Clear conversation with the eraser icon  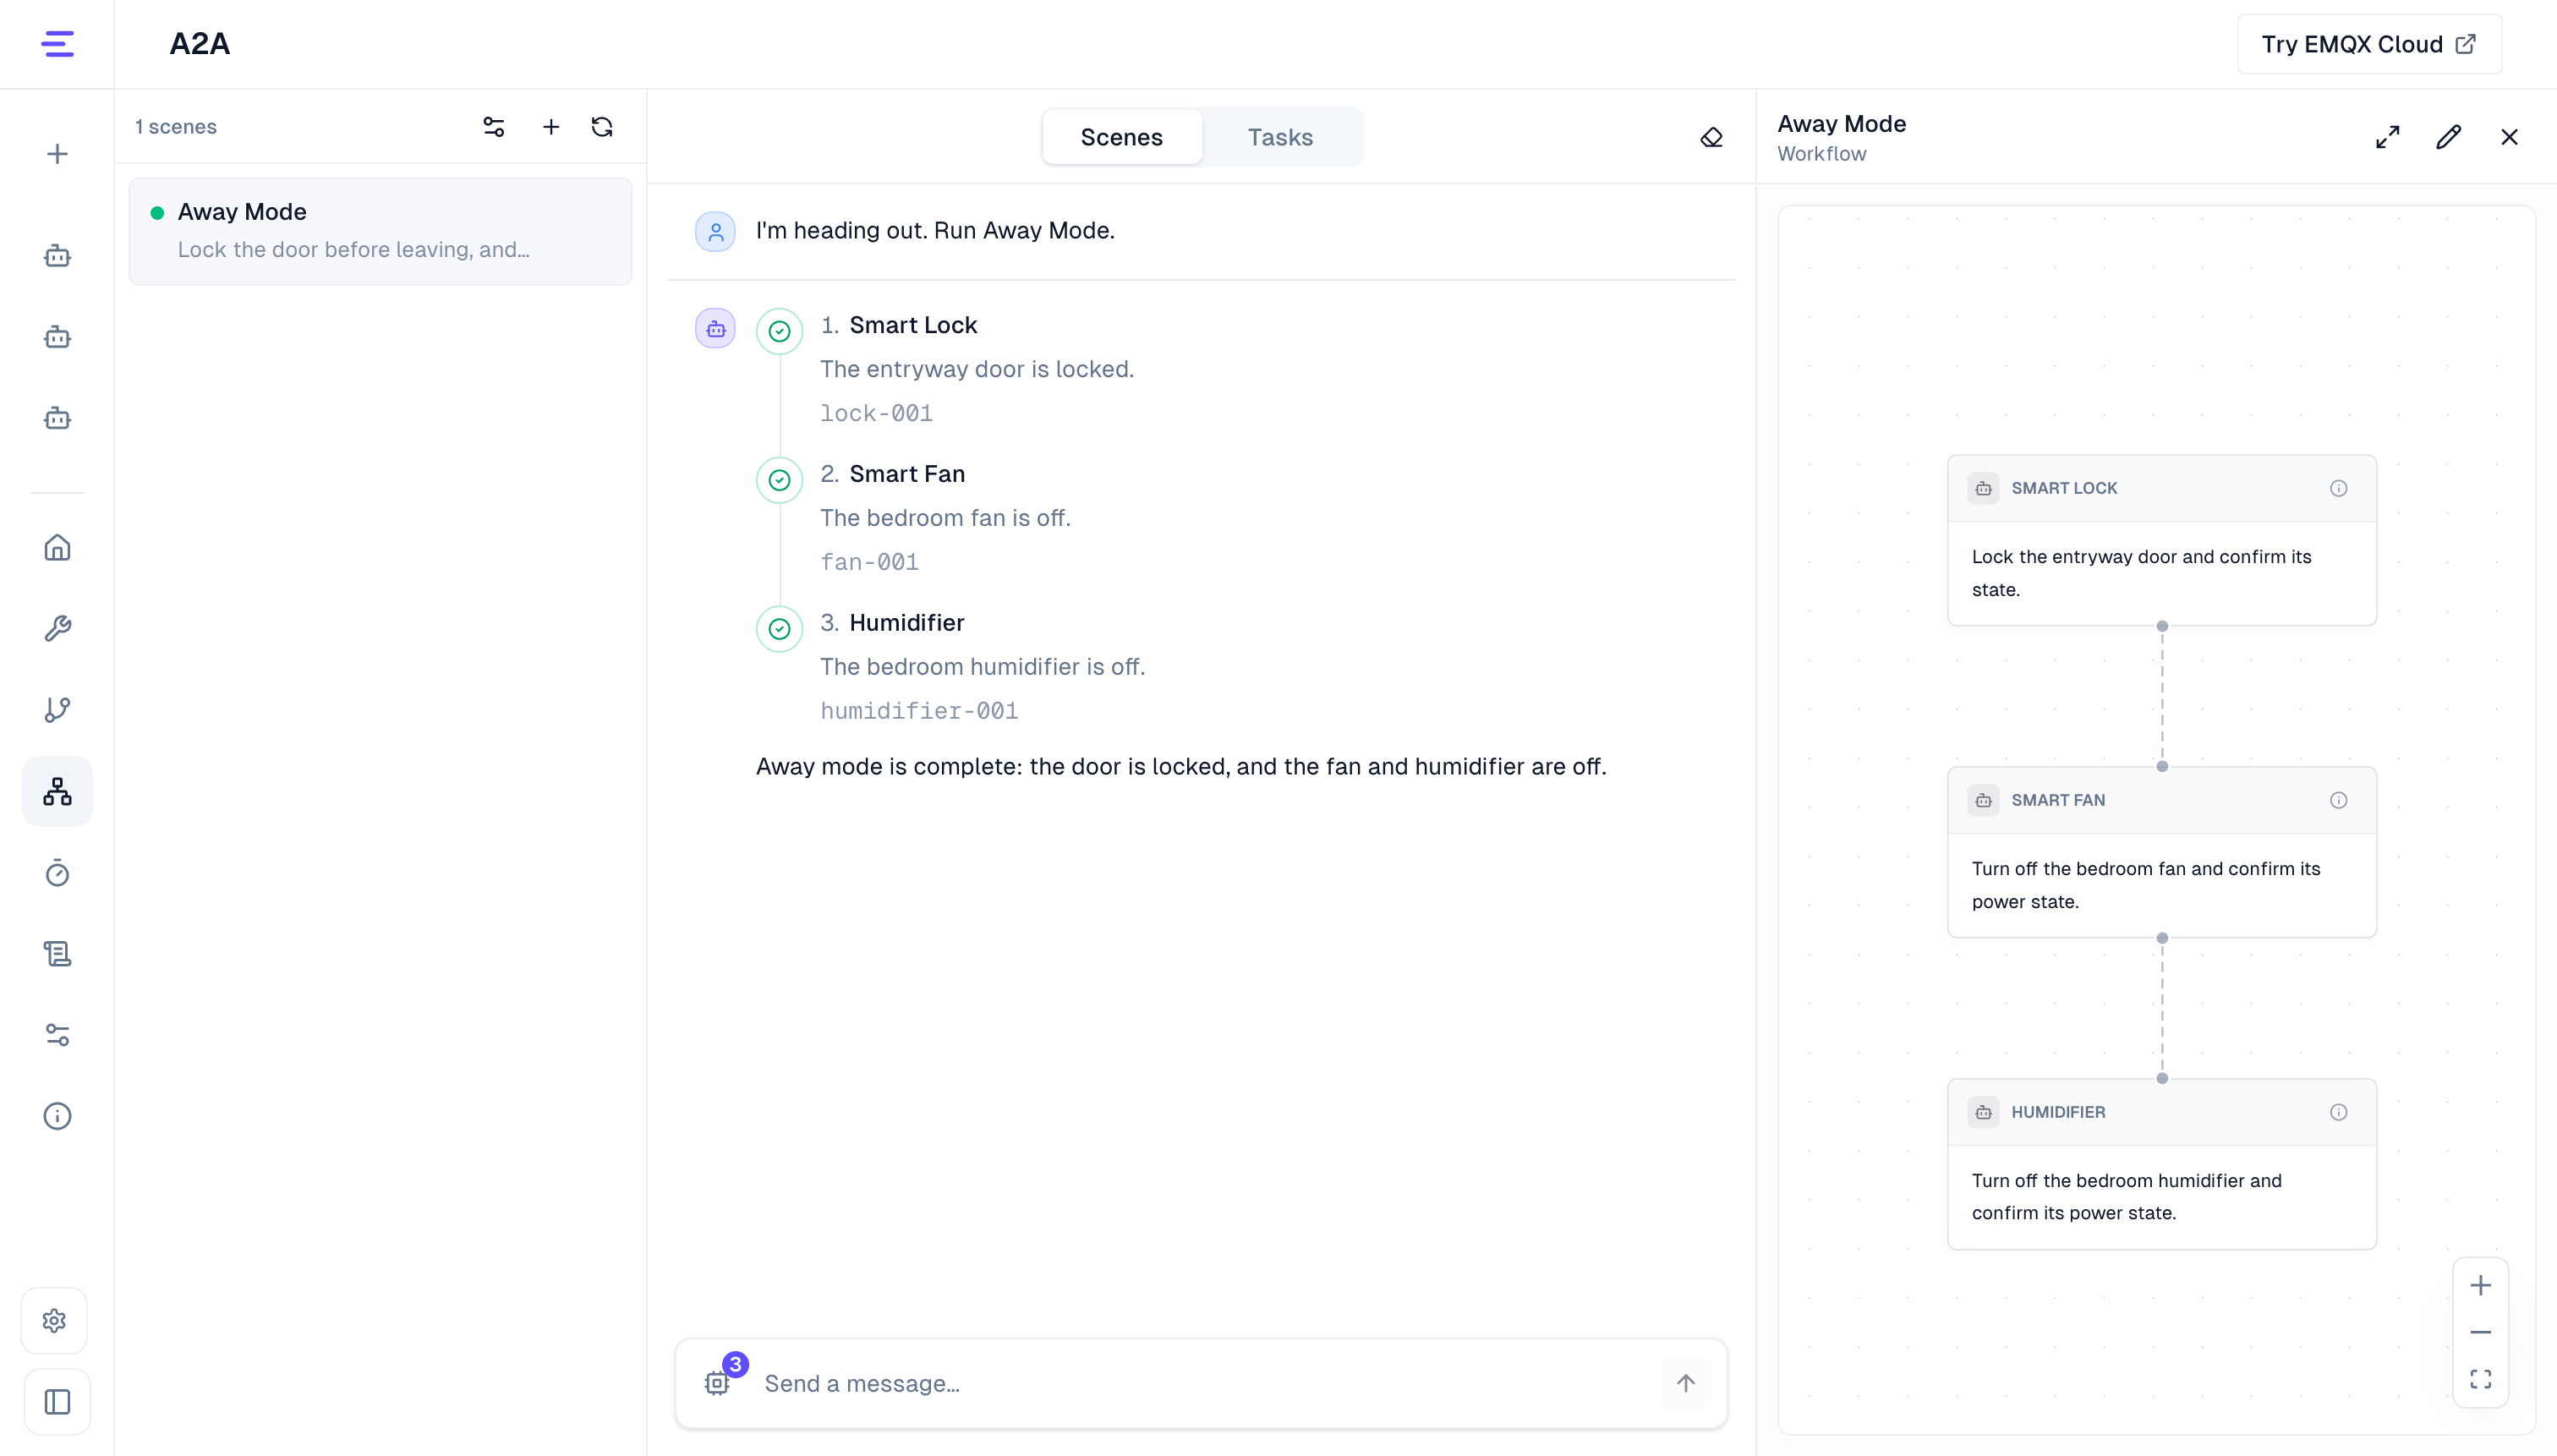1711,137
